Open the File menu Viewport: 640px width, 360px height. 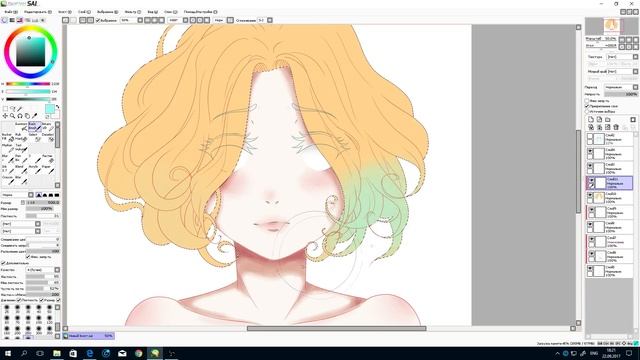click(11, 12)
